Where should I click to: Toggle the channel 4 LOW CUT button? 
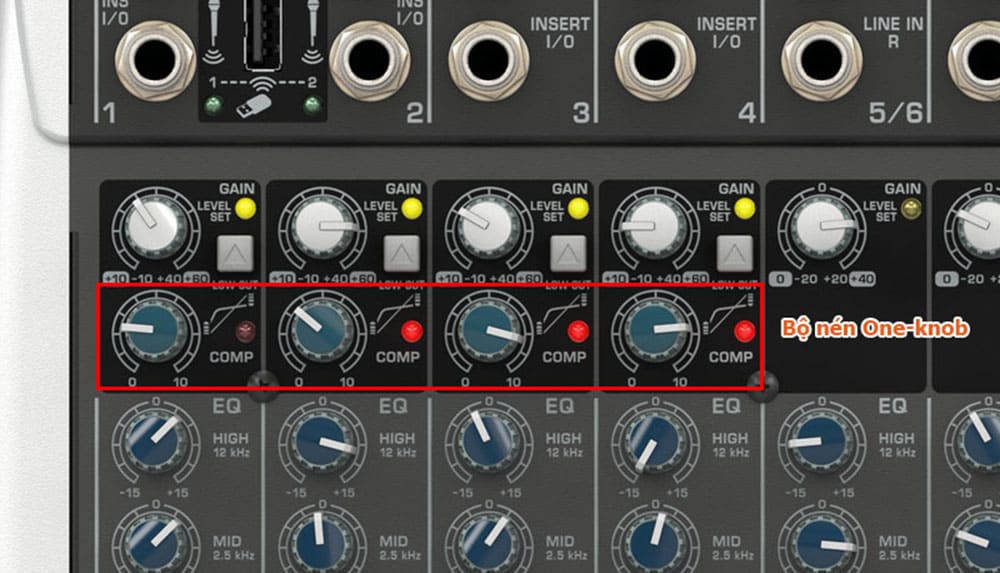(x=735, y=253)
